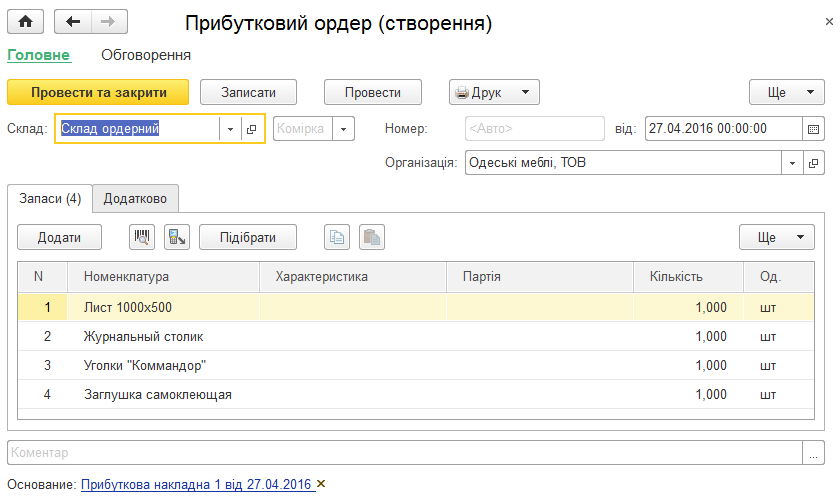
Task: Switch to the Головне section
Action: [x=39, y=55]
